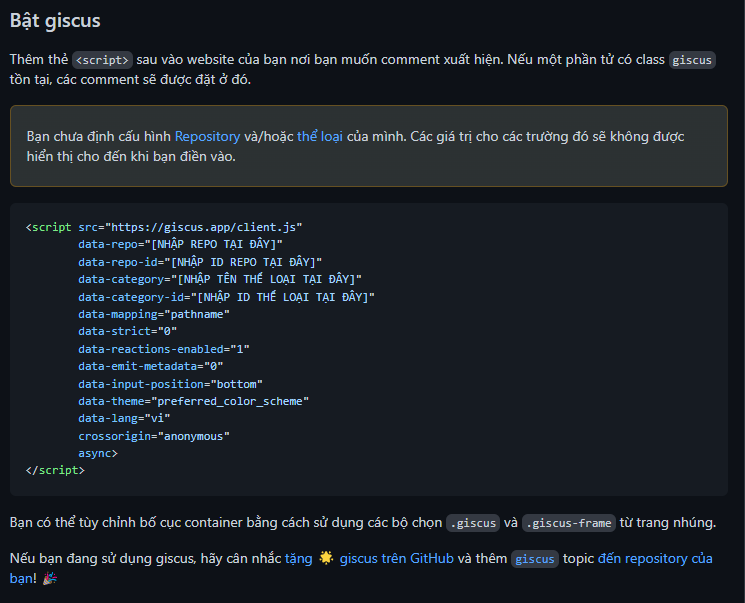Click the '.giscus-frame' selector code
This screenshot has height=603, width=745.
569,523
